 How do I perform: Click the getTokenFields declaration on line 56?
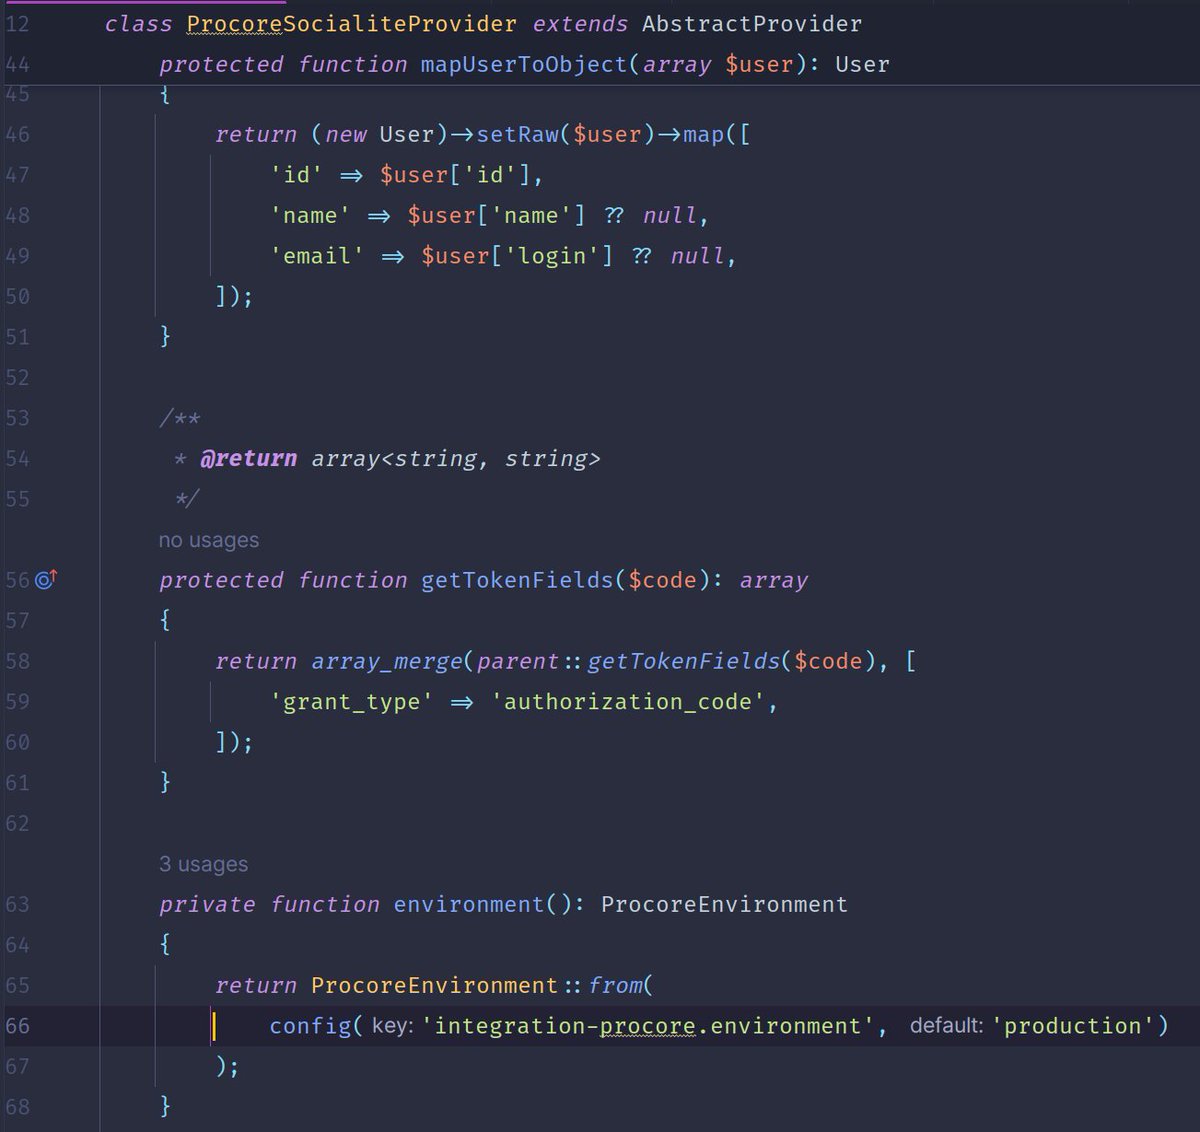(x=517, y=580)
